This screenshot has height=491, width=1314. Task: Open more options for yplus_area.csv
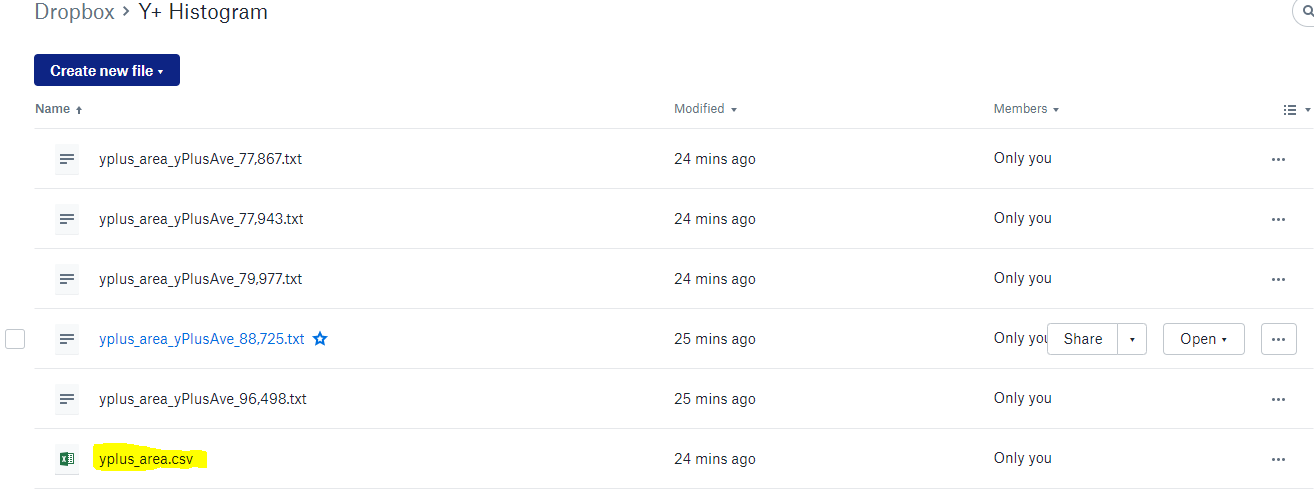1278,459
